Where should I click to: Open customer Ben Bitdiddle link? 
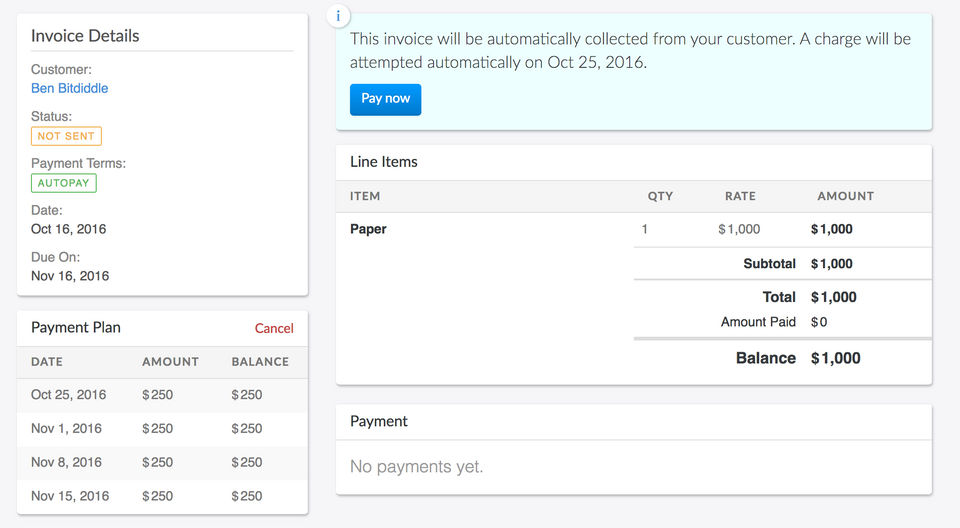tap(69, 88)
